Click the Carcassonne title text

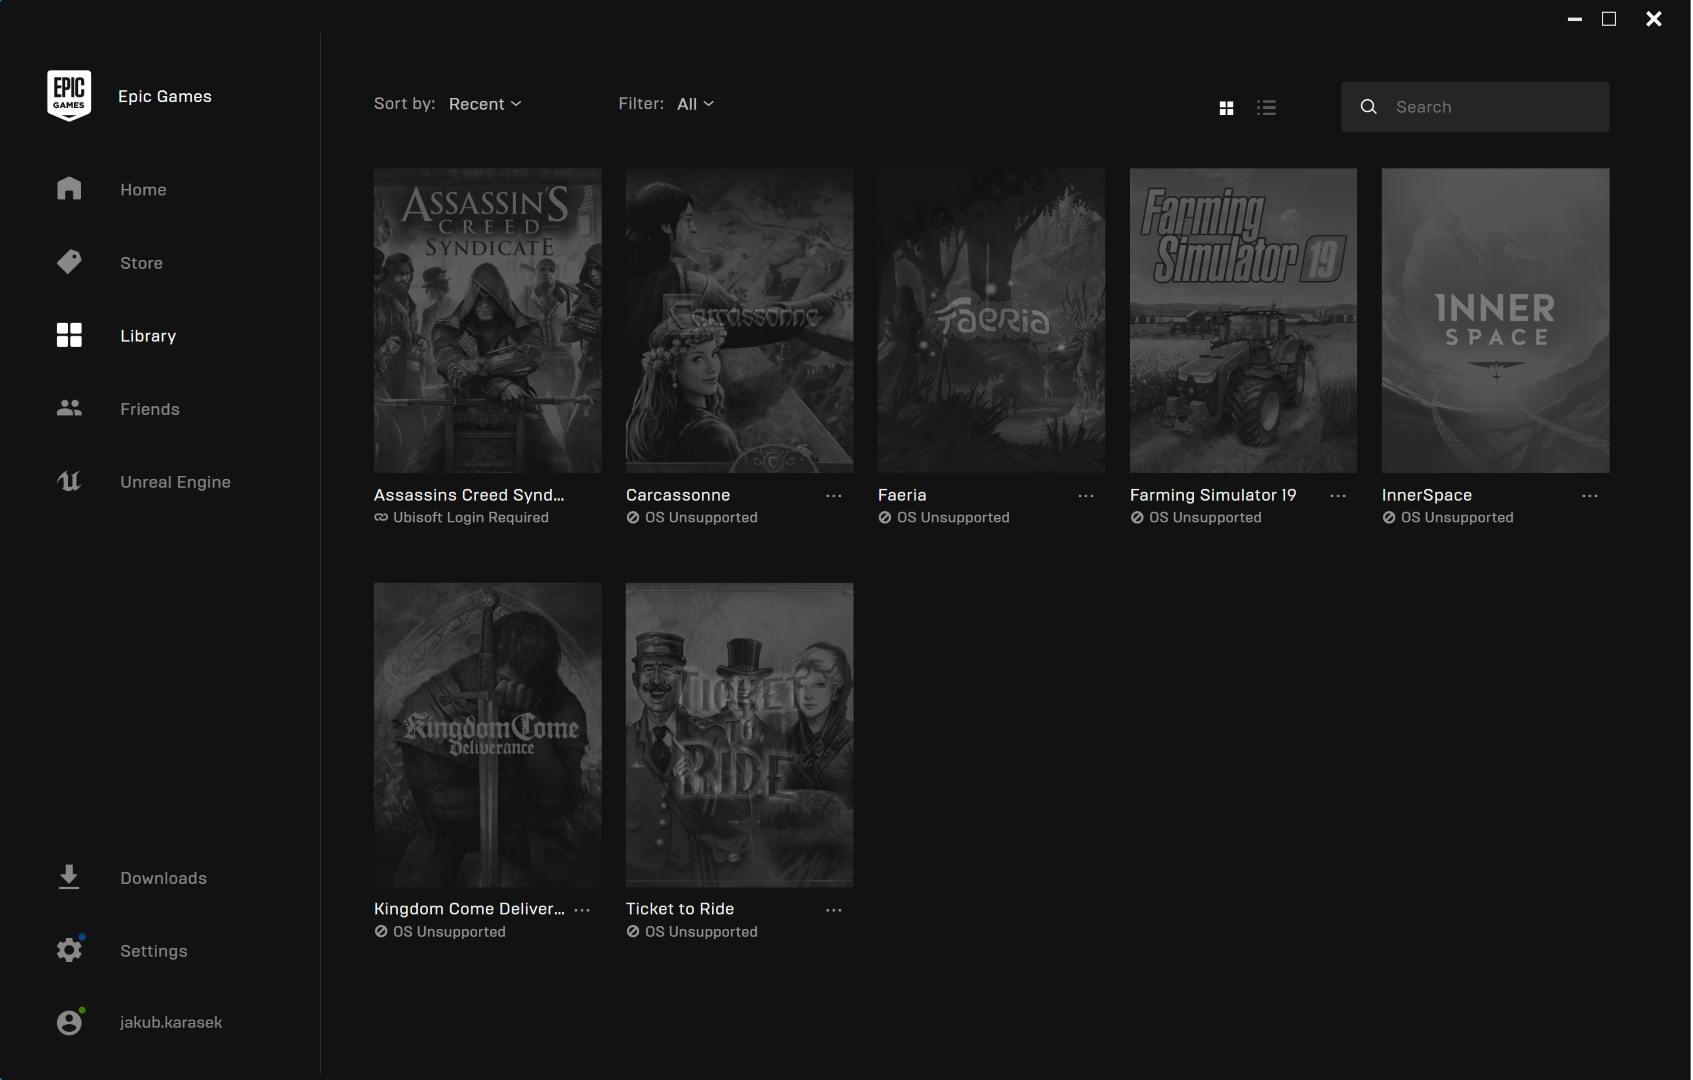click(678, 495)
